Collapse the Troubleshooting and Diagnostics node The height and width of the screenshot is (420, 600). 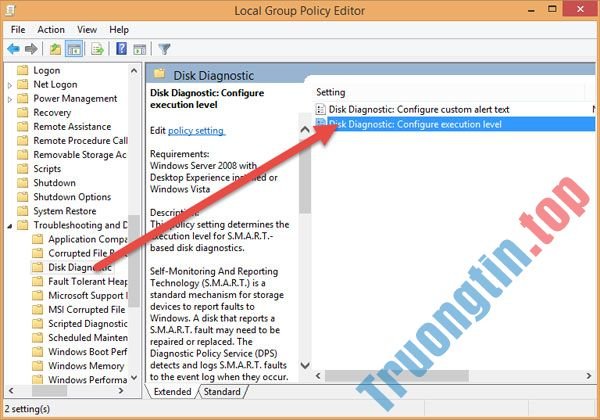pyautogui.click(x=10, y=225)
